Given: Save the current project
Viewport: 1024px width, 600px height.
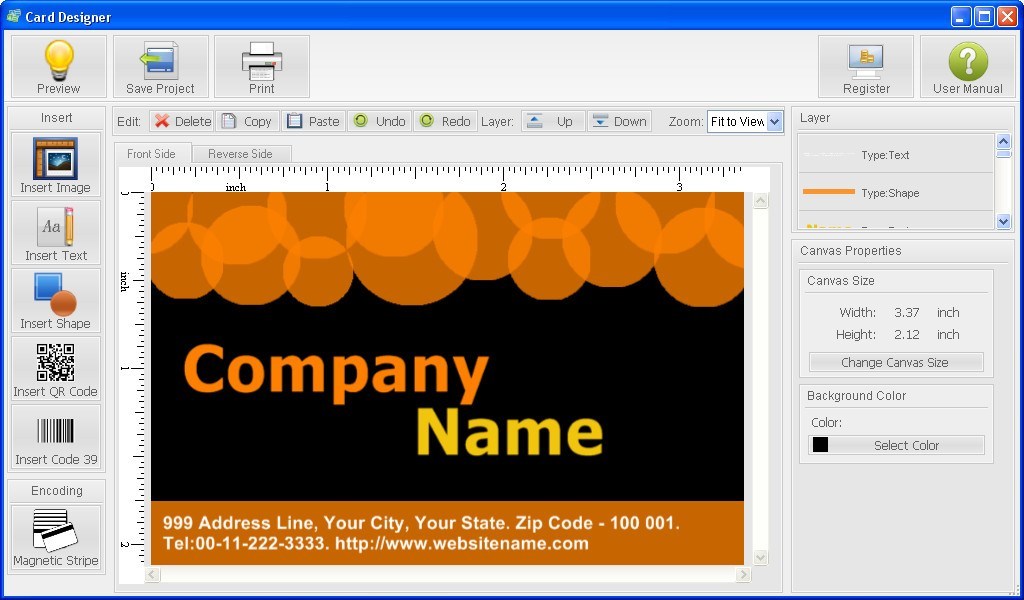Looking at the screenshot, I should (x=160, y=65).
